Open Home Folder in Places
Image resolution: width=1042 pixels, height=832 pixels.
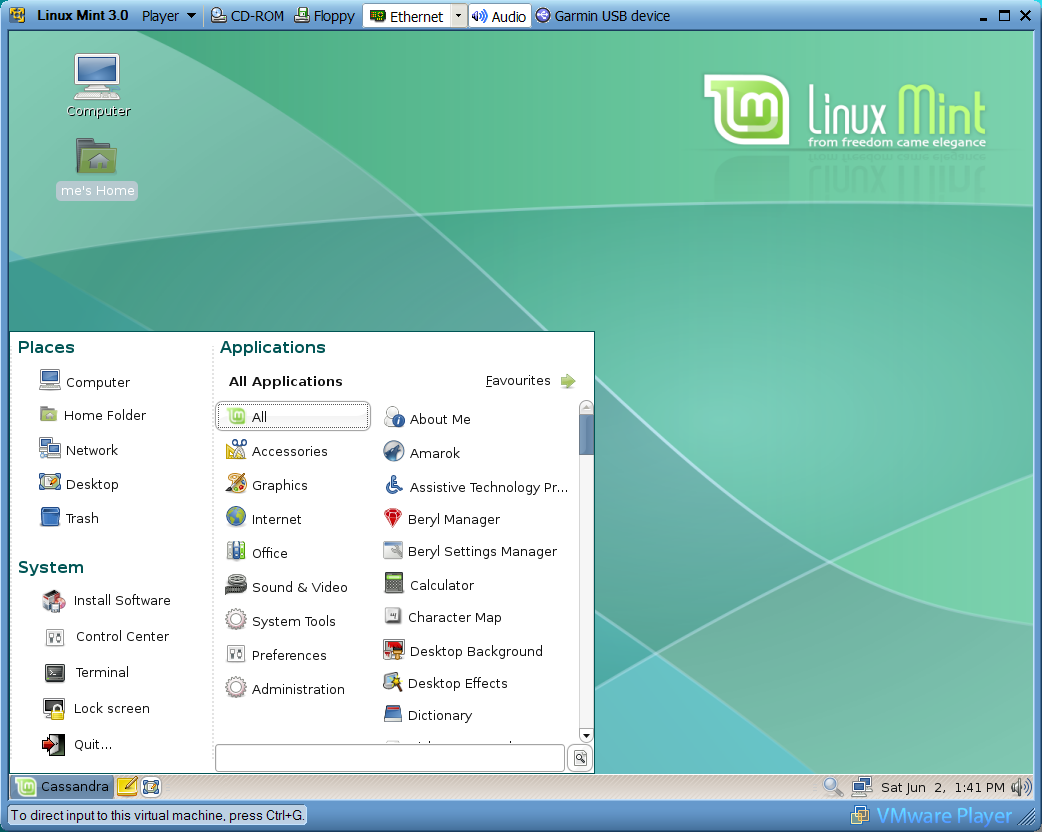pos(92,415)
